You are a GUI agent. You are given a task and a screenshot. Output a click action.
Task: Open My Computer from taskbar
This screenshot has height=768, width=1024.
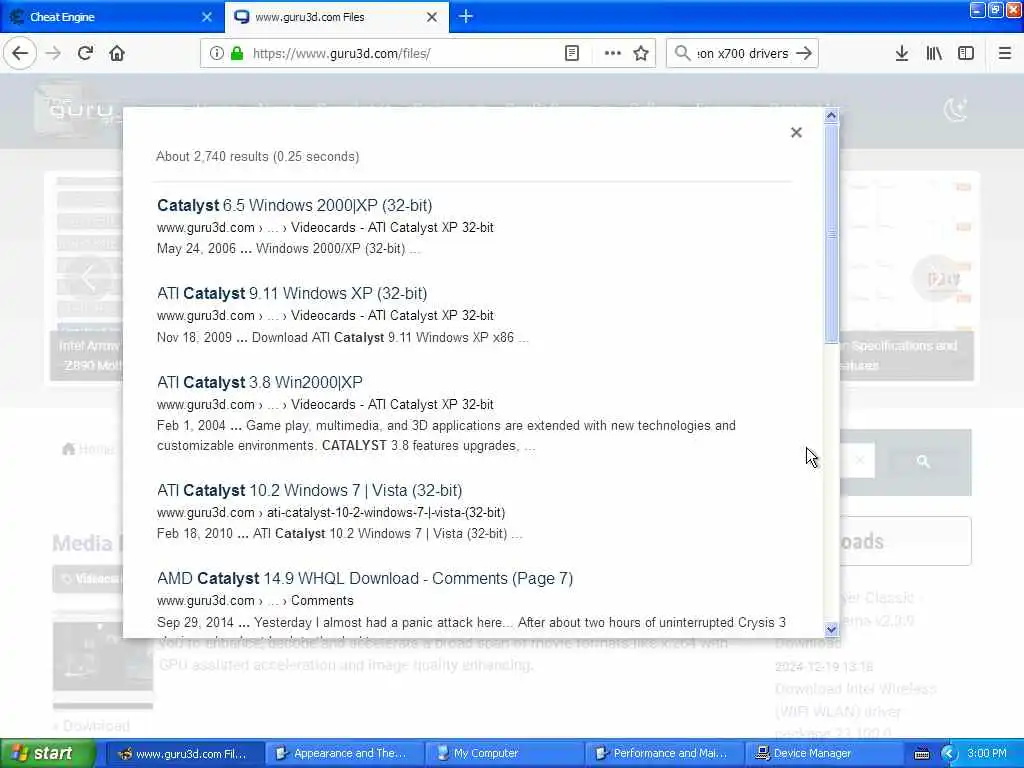click(x=504, y=754)
